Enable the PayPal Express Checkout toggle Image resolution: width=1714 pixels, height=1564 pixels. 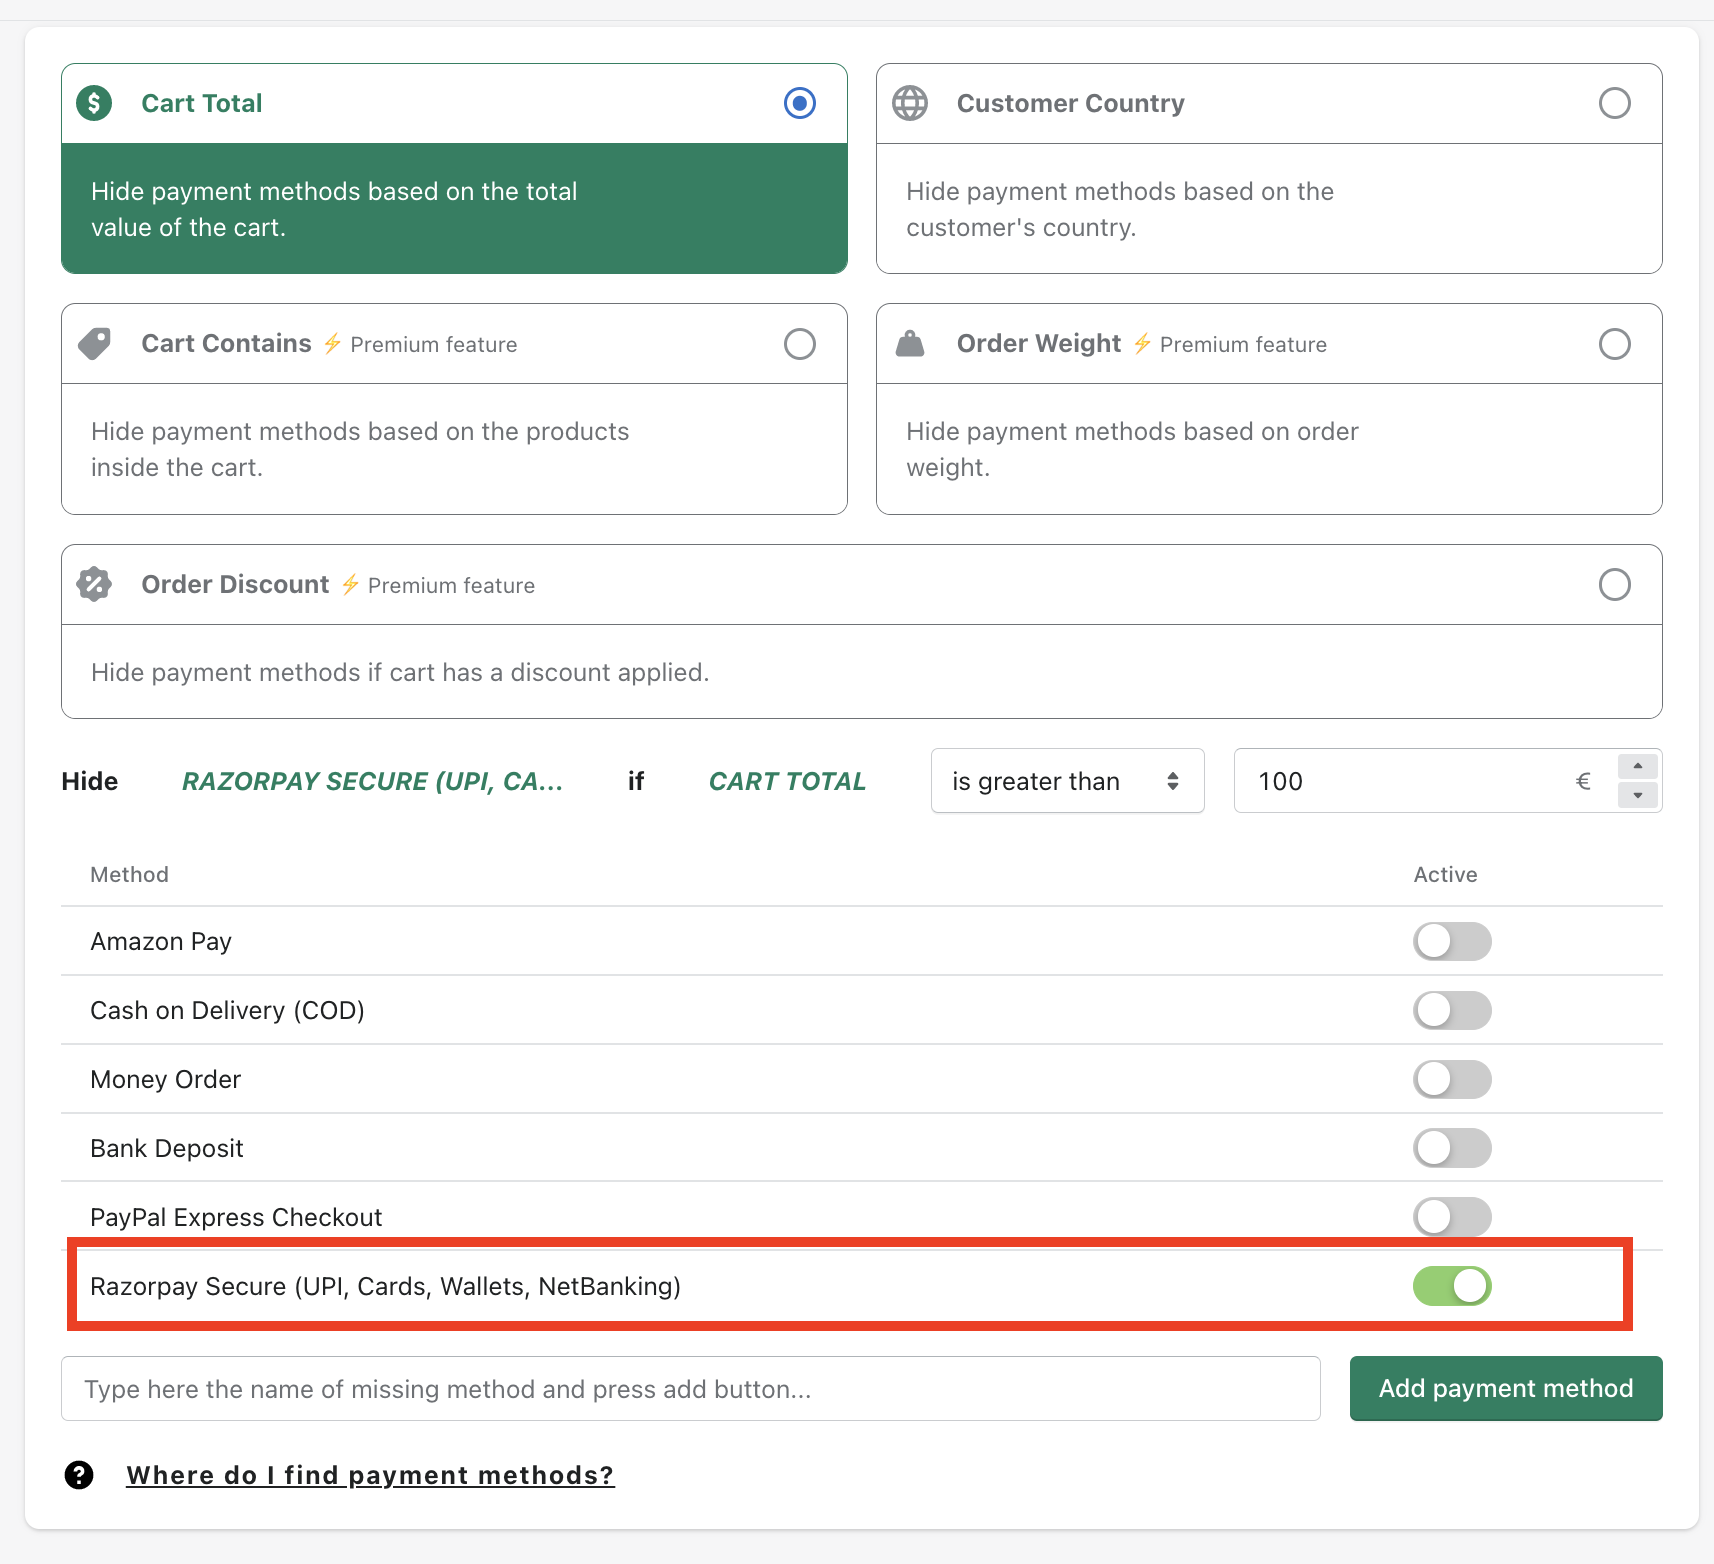tap(1452, 1217)
